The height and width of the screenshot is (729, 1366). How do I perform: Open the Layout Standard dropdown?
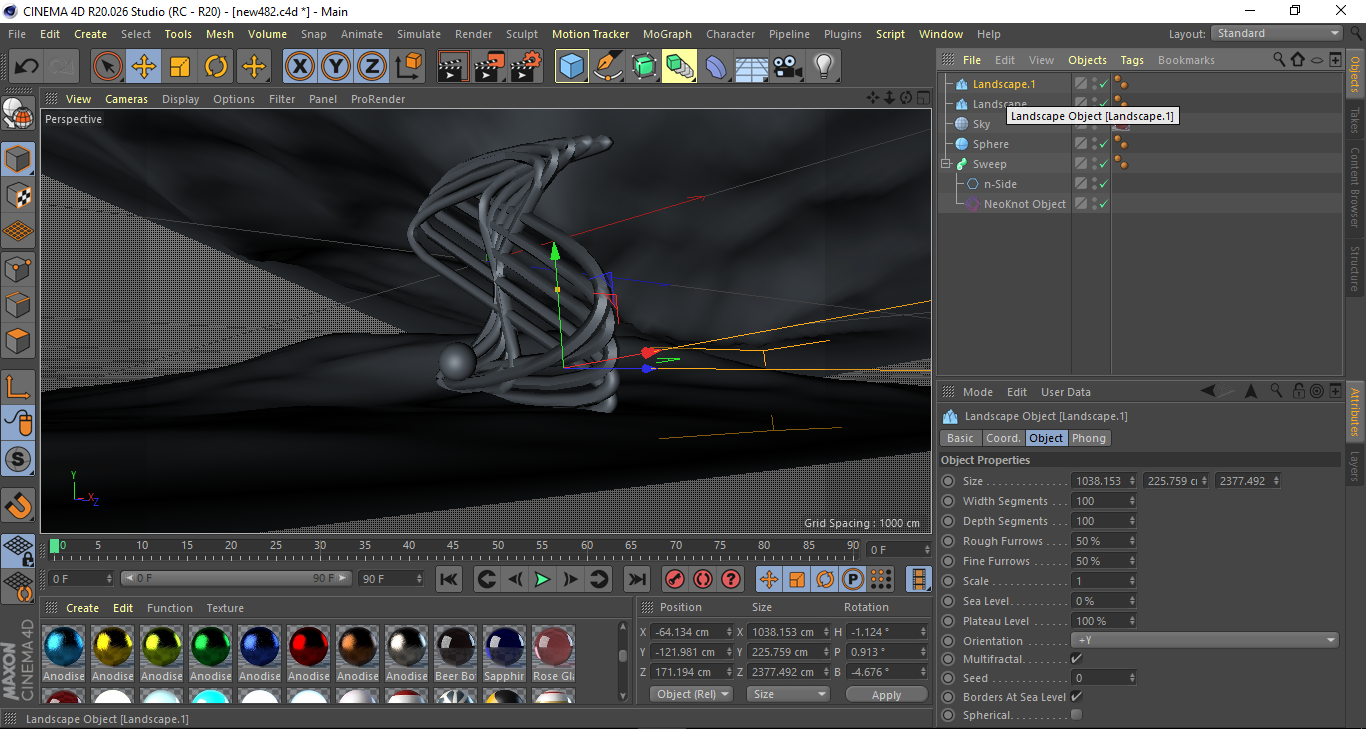tap(1277, 33)
